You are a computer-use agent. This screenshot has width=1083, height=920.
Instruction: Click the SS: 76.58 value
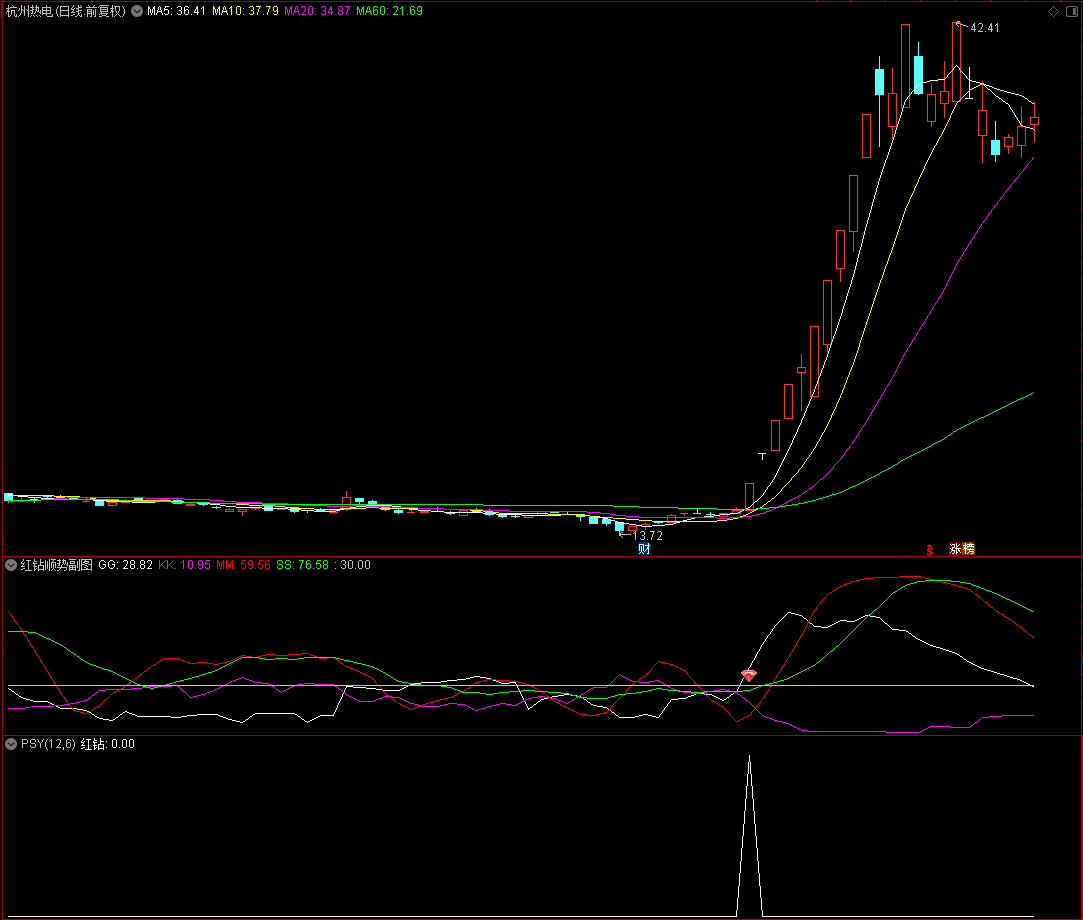pyautogui.click(x=303, y=565)
